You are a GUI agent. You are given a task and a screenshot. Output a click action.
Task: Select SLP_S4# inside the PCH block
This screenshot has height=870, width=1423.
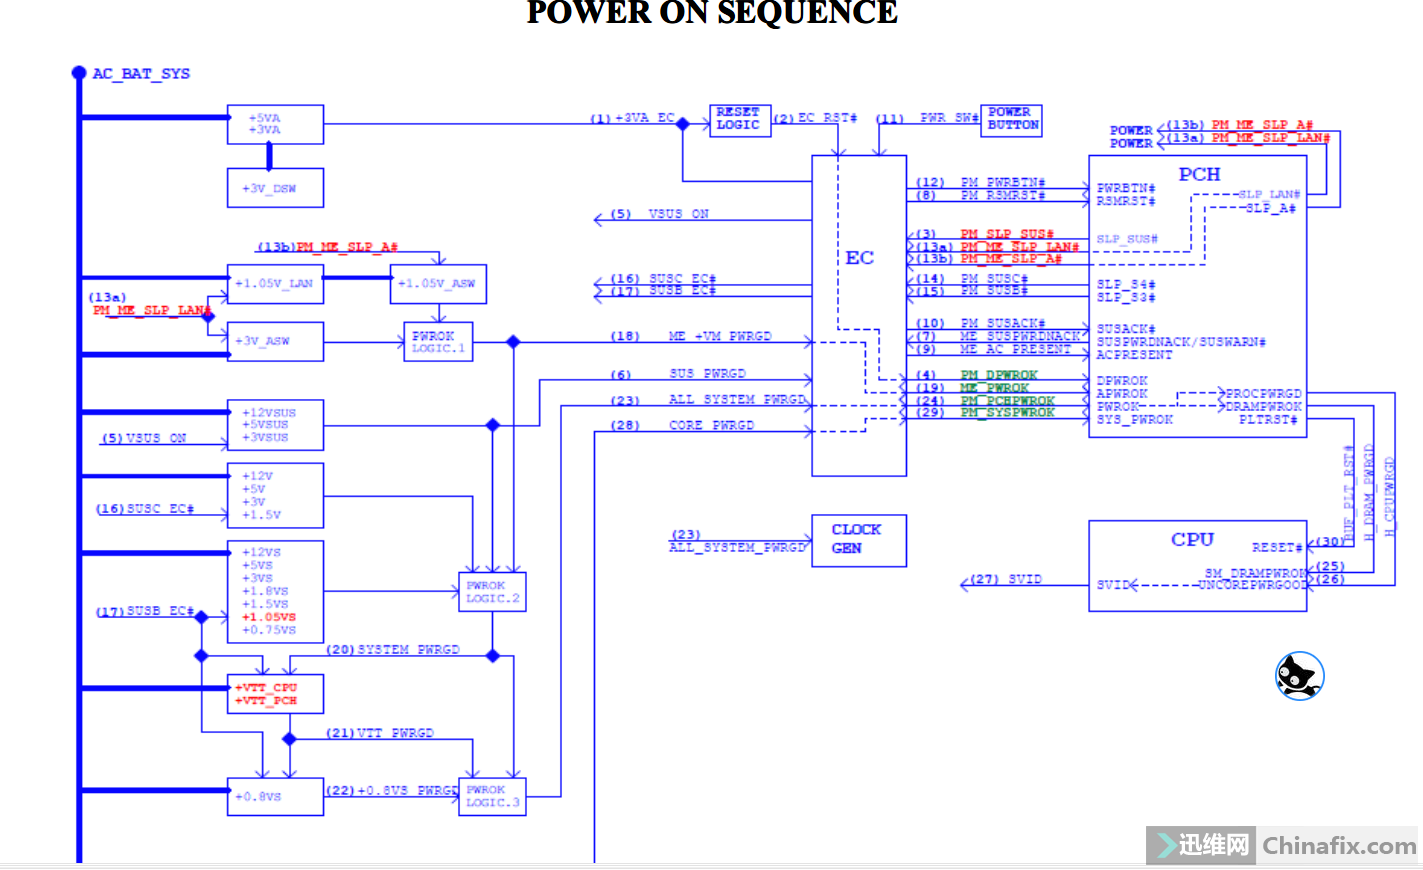1126,284
